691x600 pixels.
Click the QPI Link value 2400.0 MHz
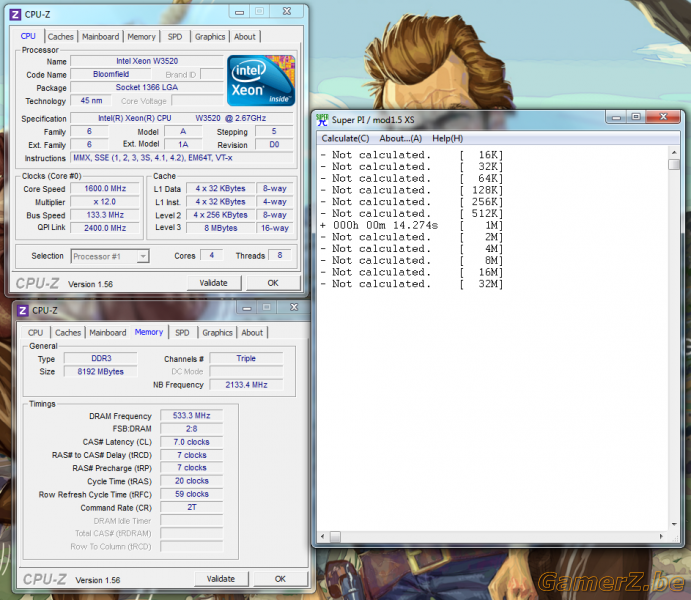(105, 228)
